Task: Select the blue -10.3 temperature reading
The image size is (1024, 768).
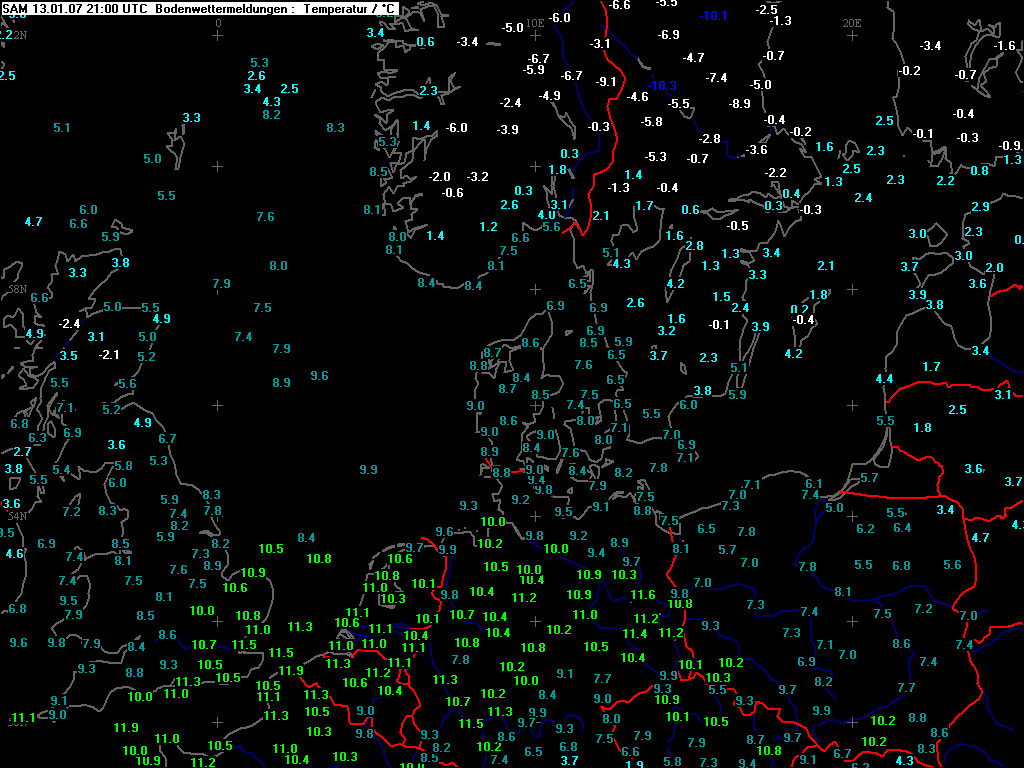Action: (x=662, y=85)
